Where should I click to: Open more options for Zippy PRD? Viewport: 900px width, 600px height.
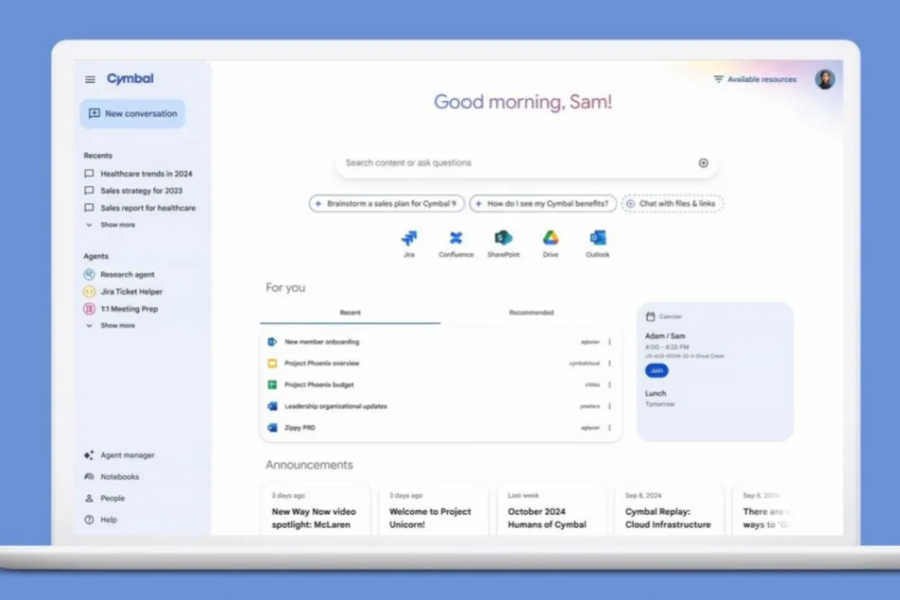tap(610, 428)
